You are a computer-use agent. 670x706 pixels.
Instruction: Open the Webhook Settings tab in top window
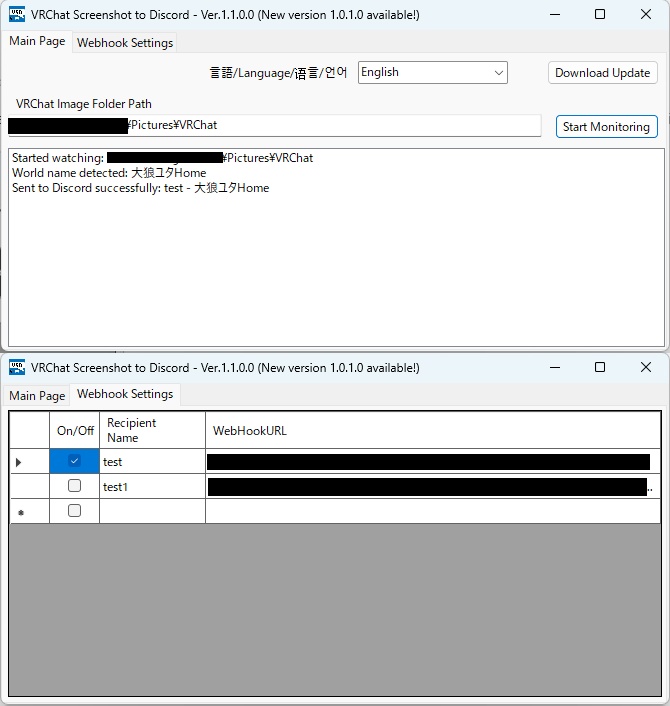[125, 43]
